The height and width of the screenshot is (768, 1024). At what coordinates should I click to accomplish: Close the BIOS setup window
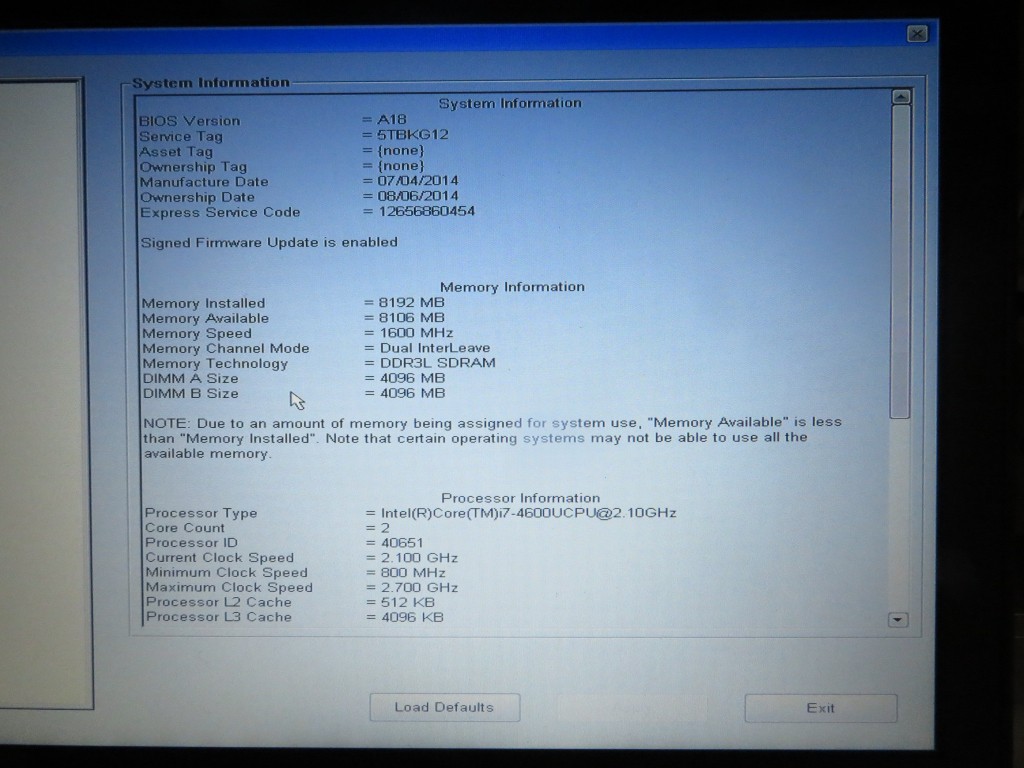click(x=917, y=33)
